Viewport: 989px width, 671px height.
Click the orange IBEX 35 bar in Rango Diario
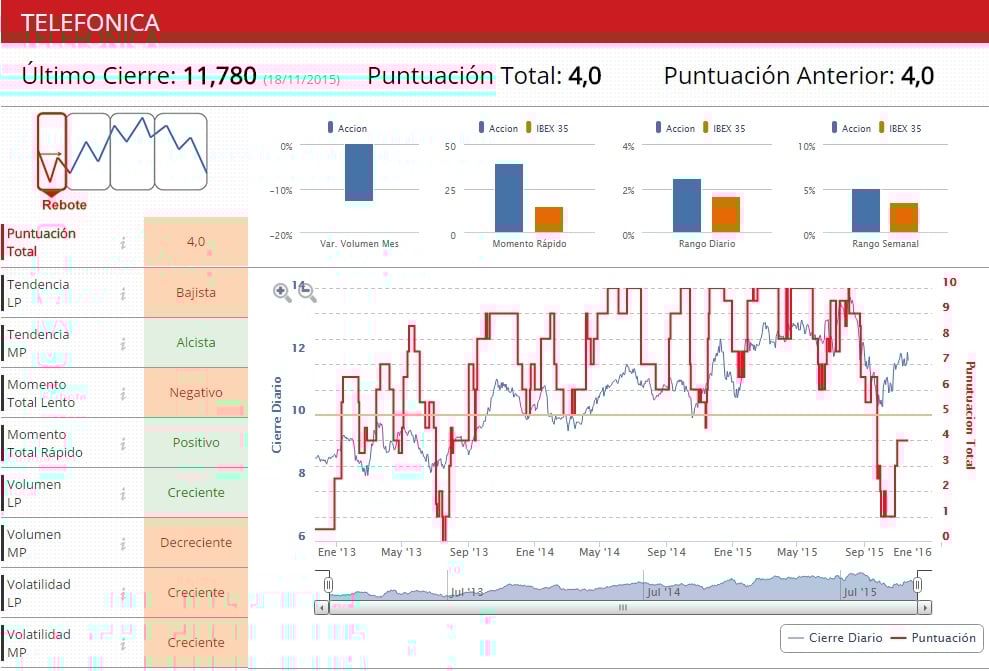[726, 214]
